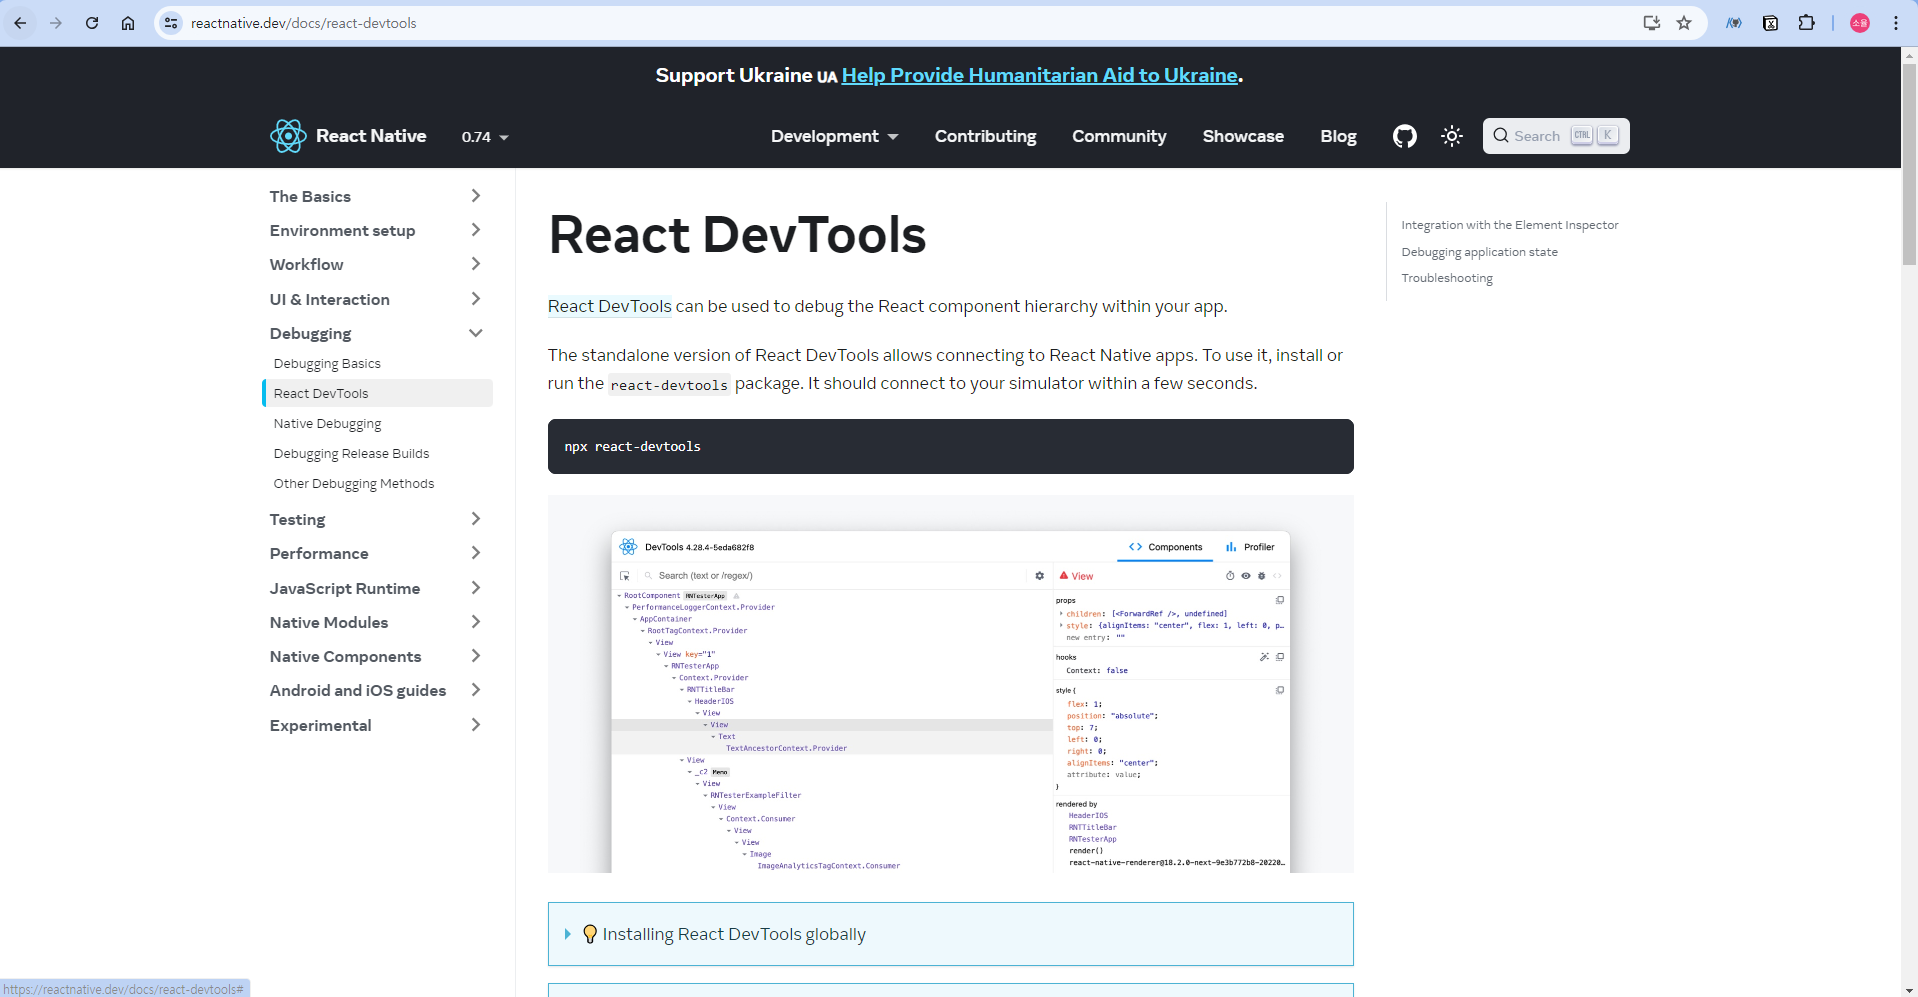This screenshot has width=1918, height=997.
Task: Jump to Troubleshooting section
Action: 1446,278
